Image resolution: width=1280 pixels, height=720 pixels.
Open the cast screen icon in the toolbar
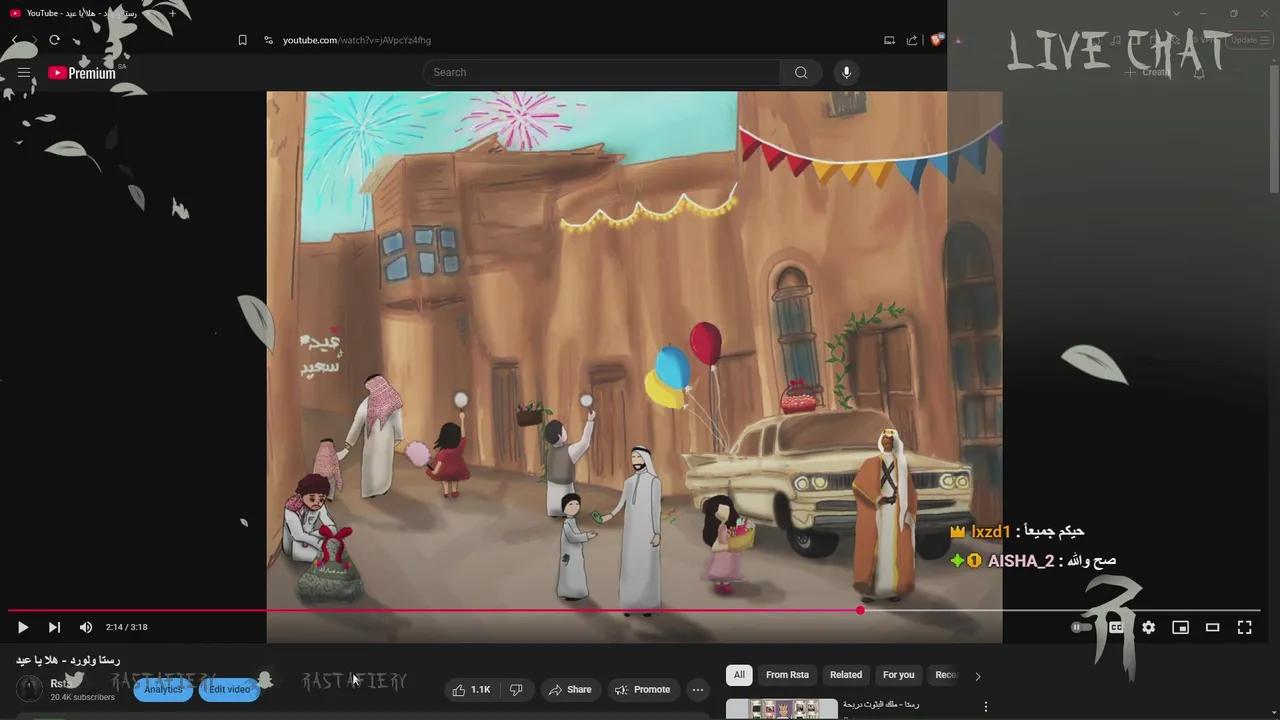pos(889,40)
